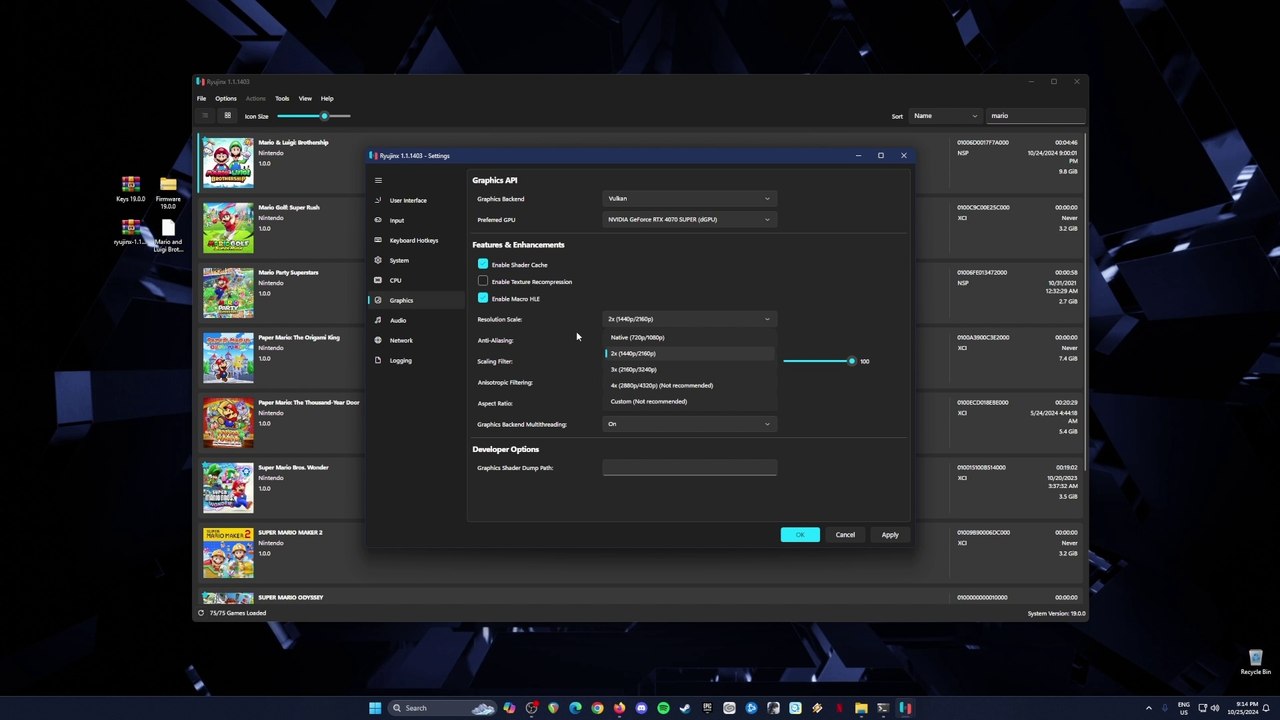
Task: Confirm settings with the OK button
Action: point(800,535)
